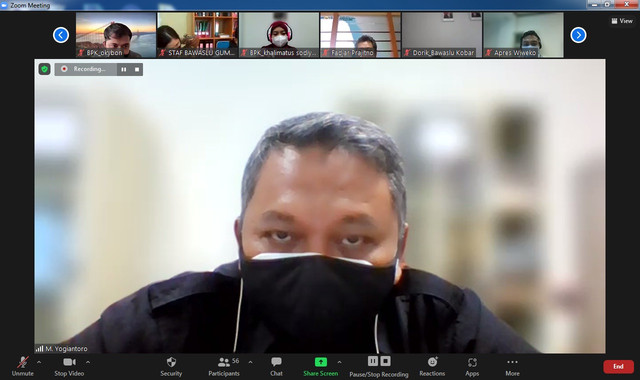Unmute the microphone
Viewport: 640px width, 380px height.
pos(23,366)
